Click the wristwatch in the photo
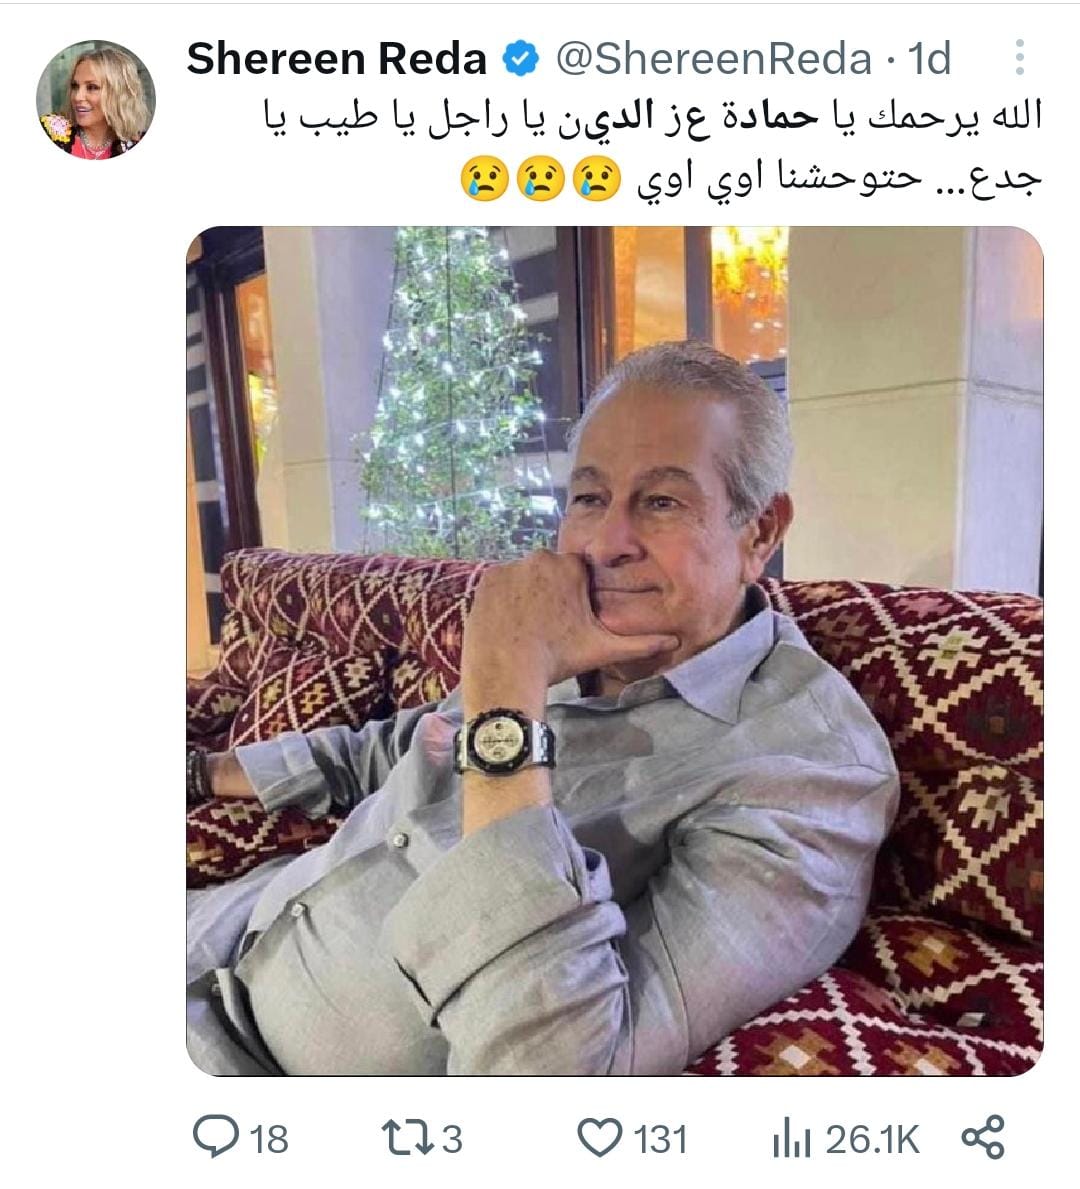1080x1189 pixels. click(x=504, y=742)
